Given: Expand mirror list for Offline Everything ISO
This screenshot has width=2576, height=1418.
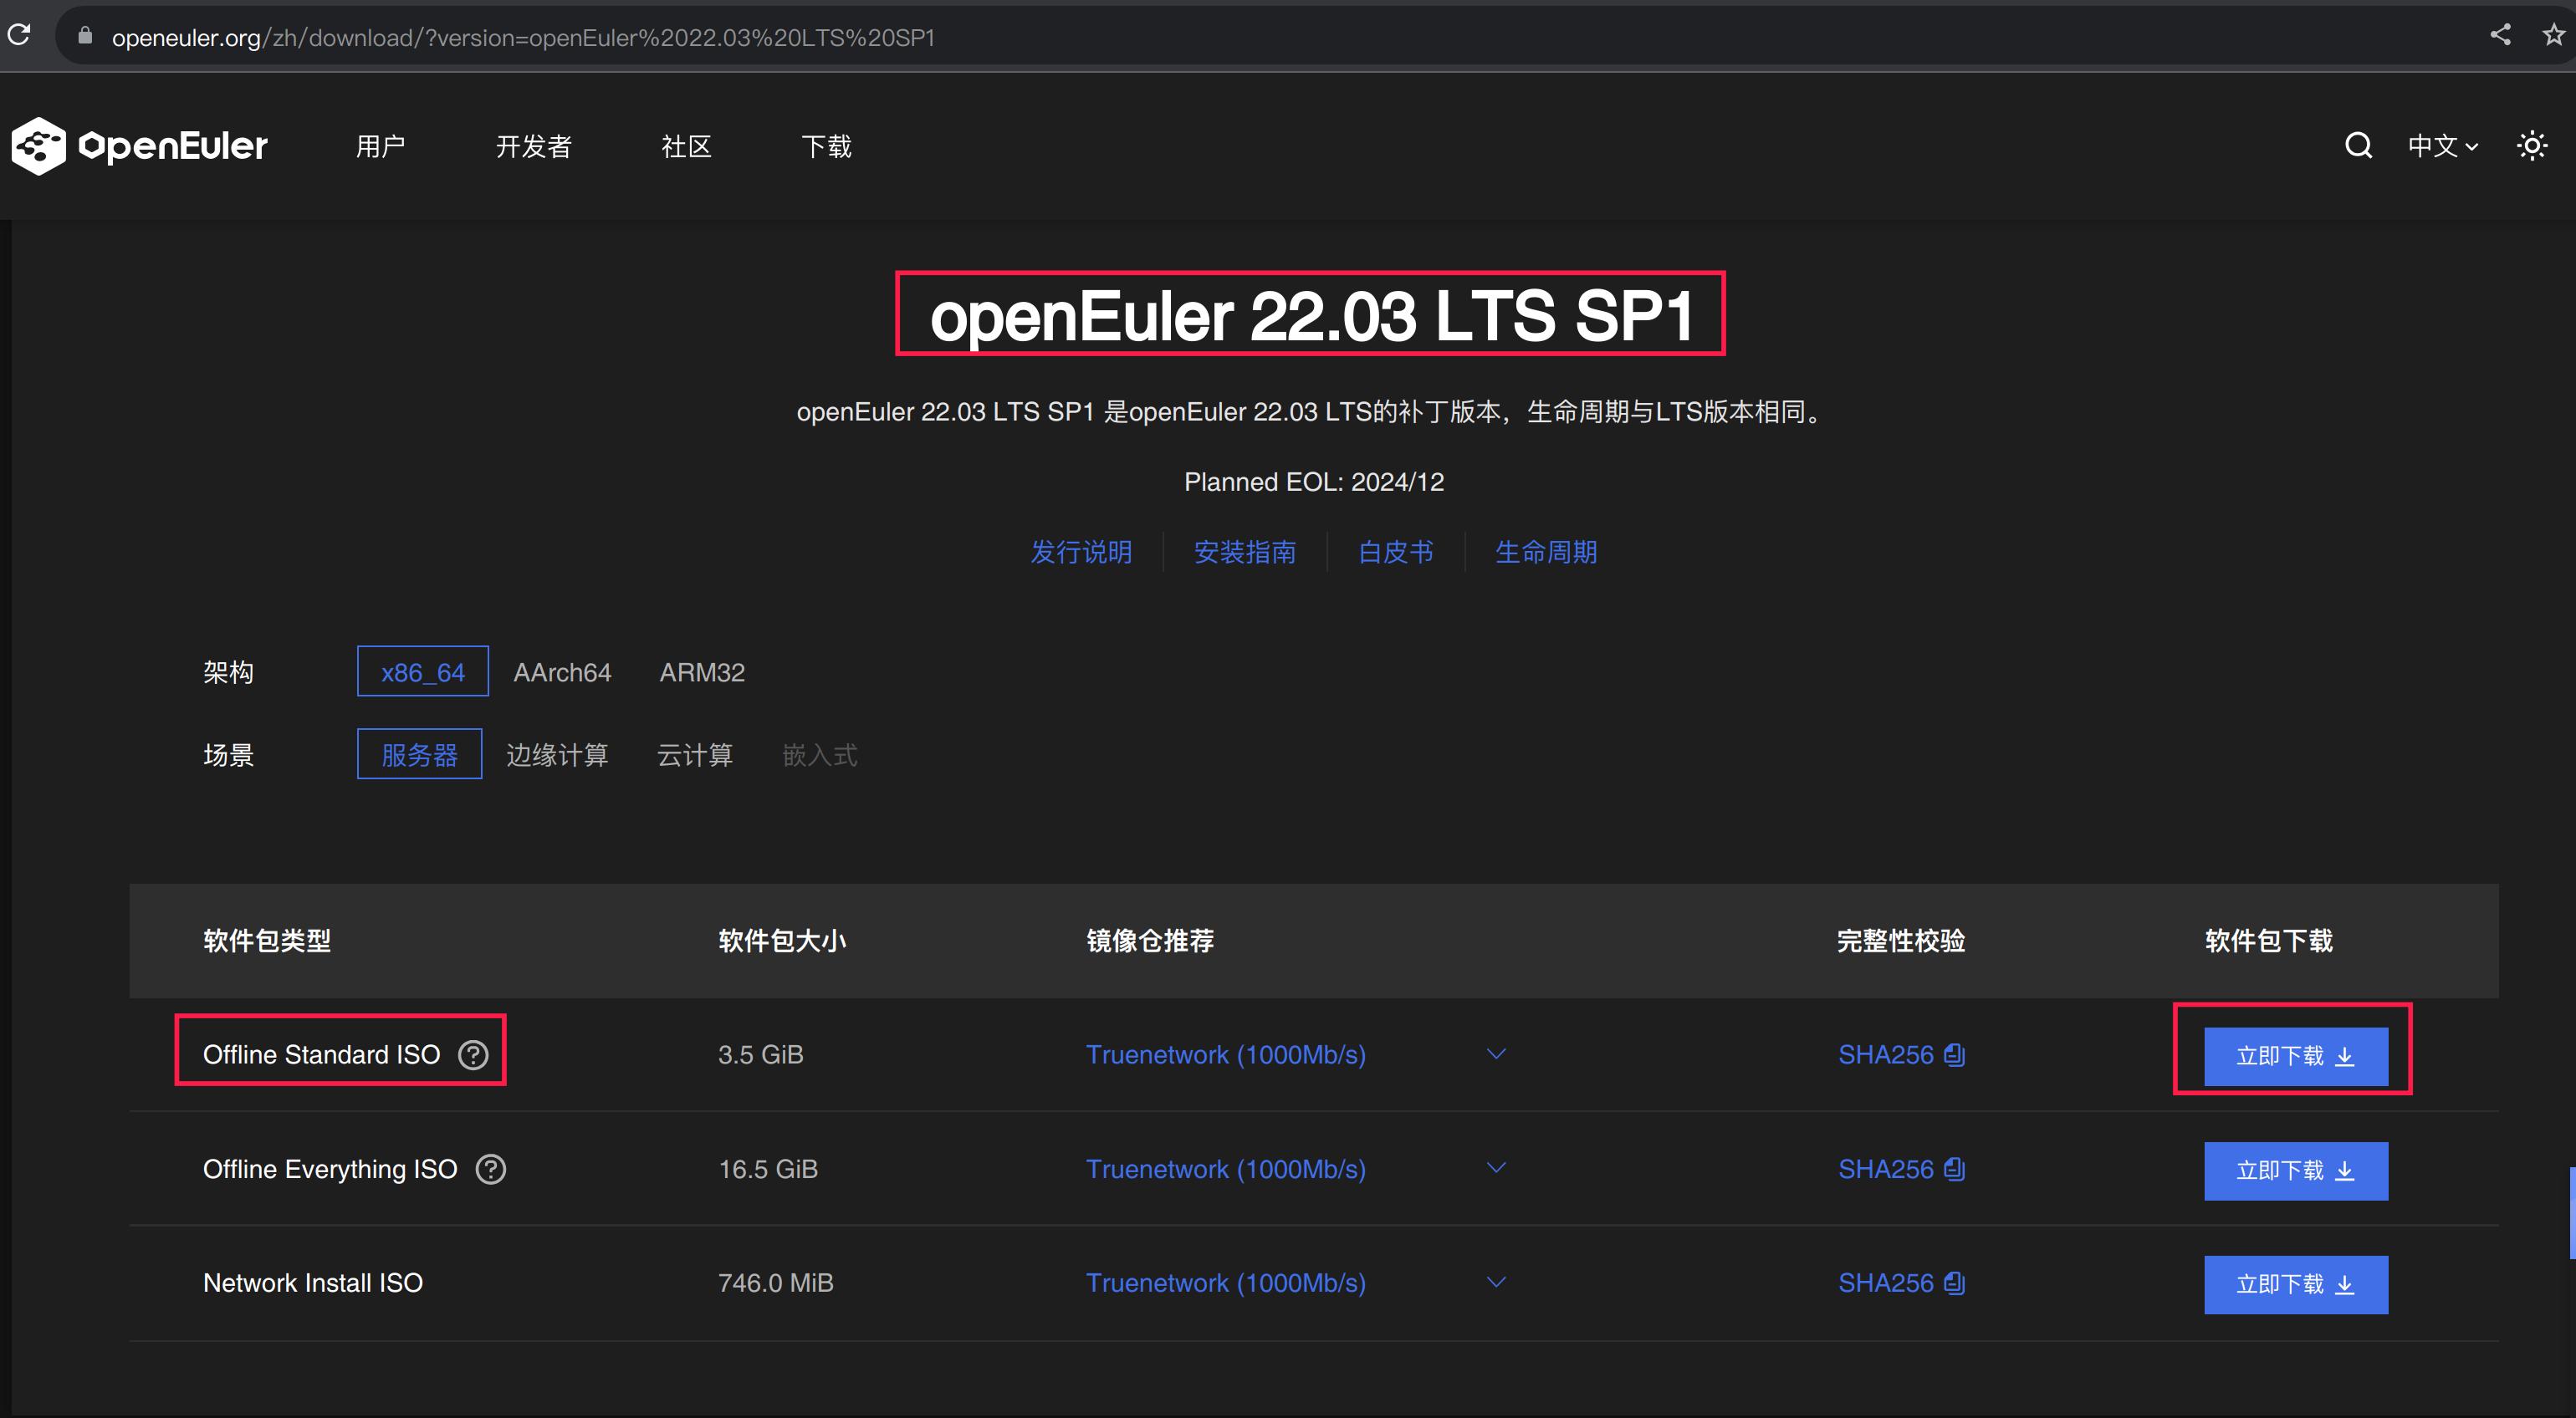Looking at the screenshot, I should 1496,1168.
